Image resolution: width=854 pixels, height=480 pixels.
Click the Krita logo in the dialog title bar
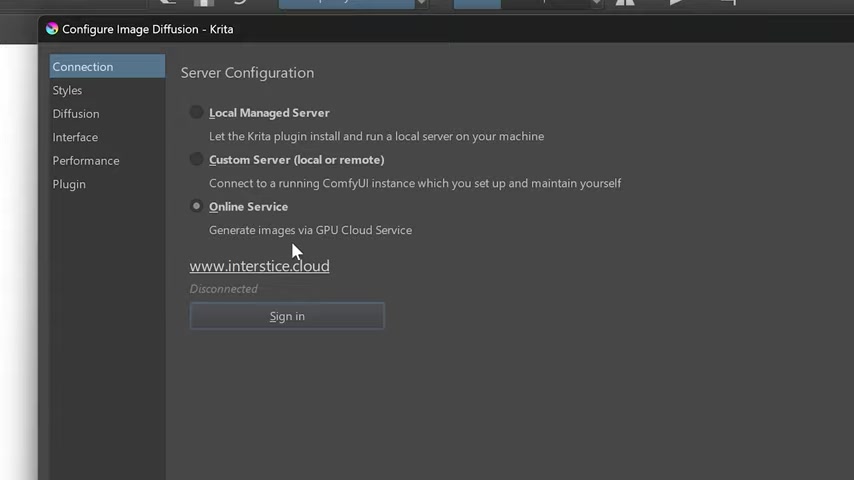[x=52, y=29]
